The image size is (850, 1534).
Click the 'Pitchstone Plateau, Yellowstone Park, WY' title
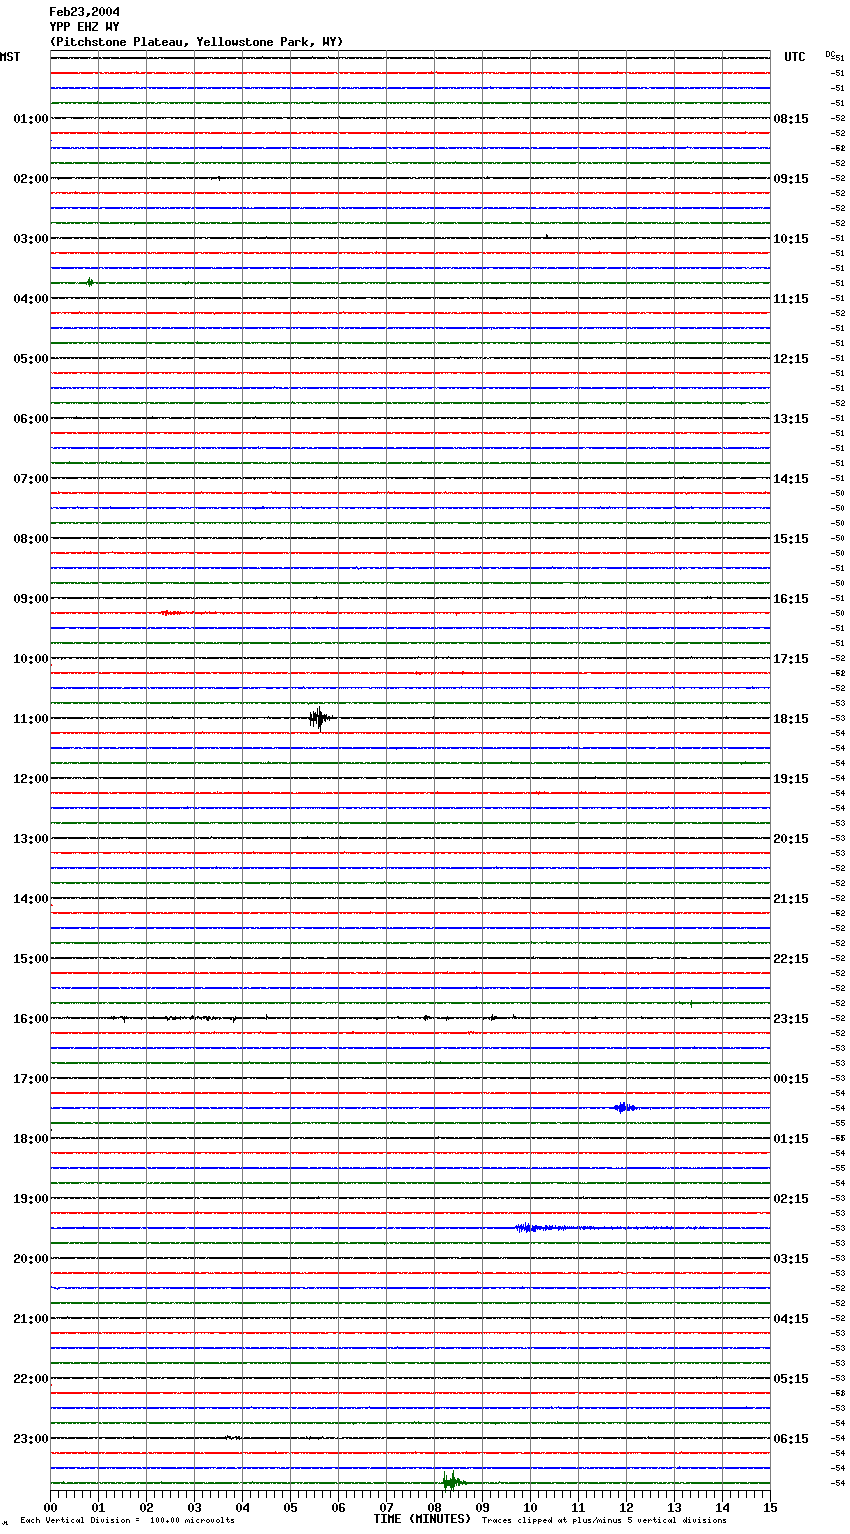196,42
